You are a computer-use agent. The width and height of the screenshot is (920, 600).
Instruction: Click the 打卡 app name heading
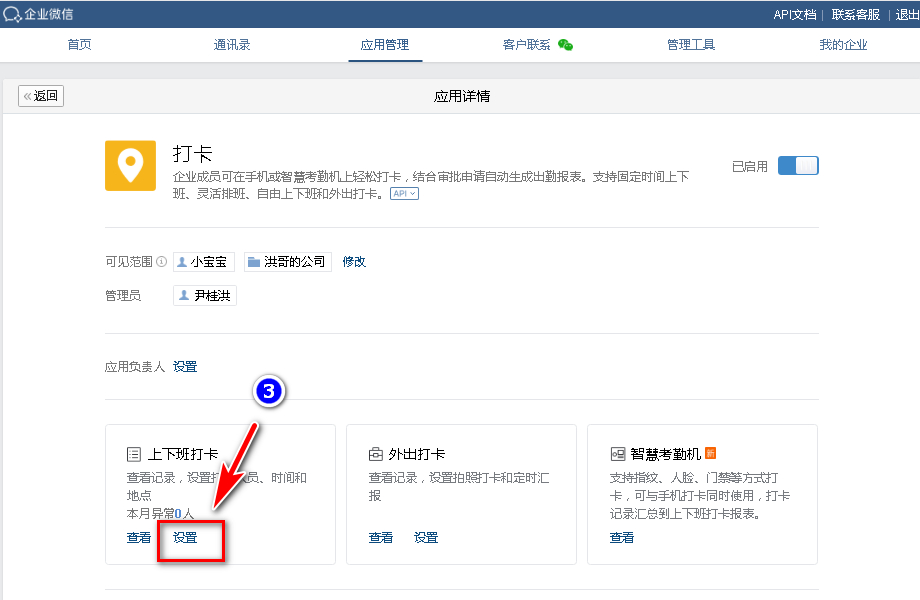point(192,154)
